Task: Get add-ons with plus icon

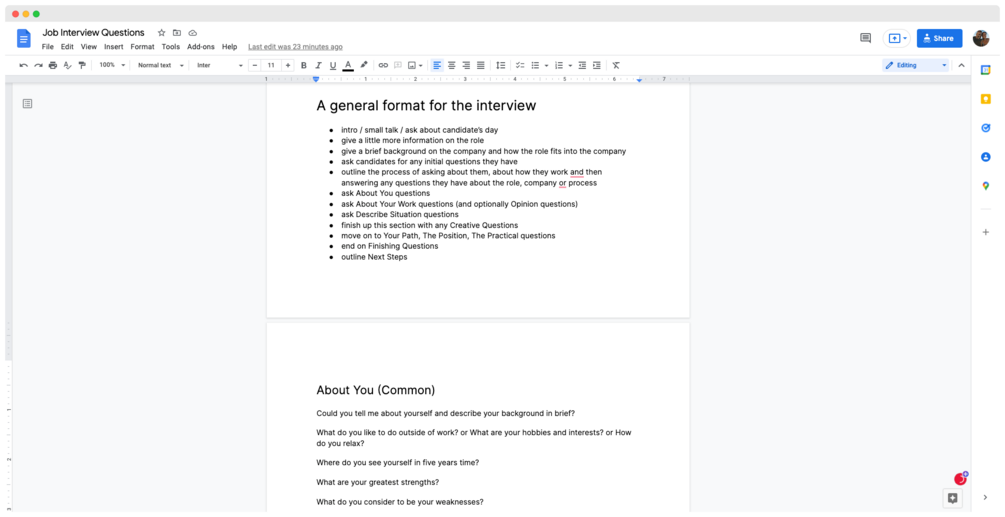Action: 986,232
